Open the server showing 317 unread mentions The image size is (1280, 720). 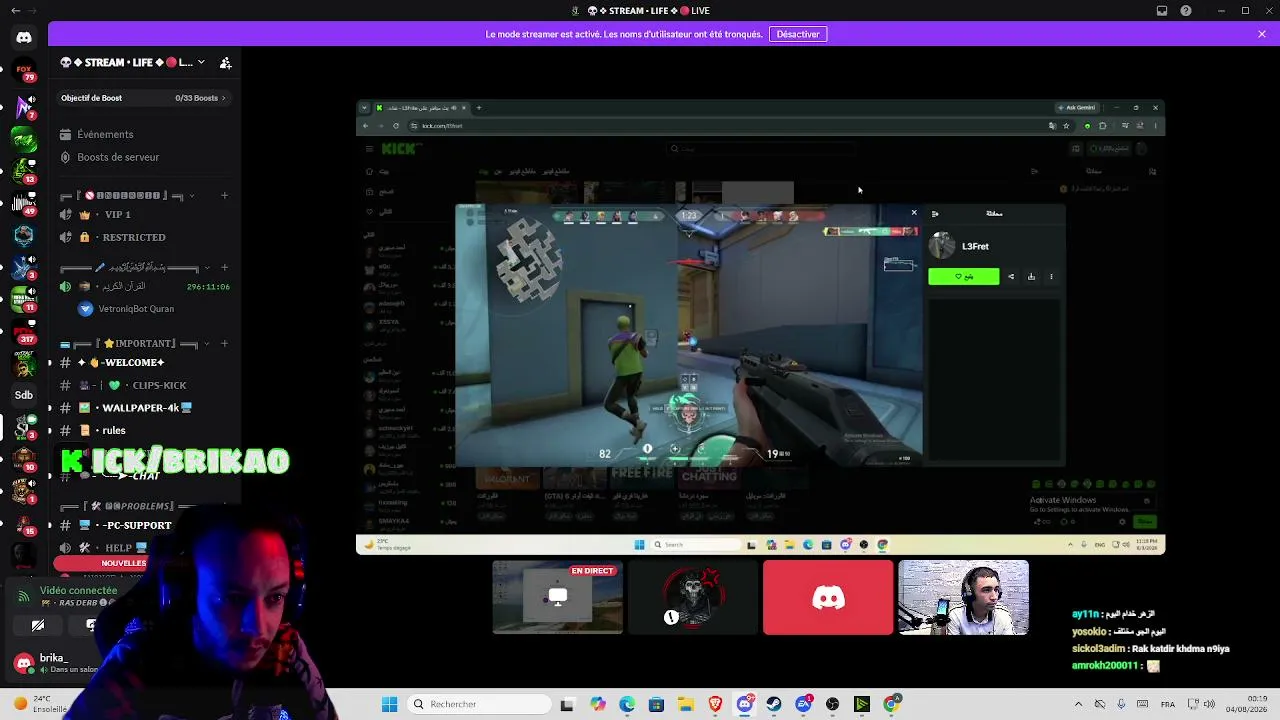tap(24, 330)
